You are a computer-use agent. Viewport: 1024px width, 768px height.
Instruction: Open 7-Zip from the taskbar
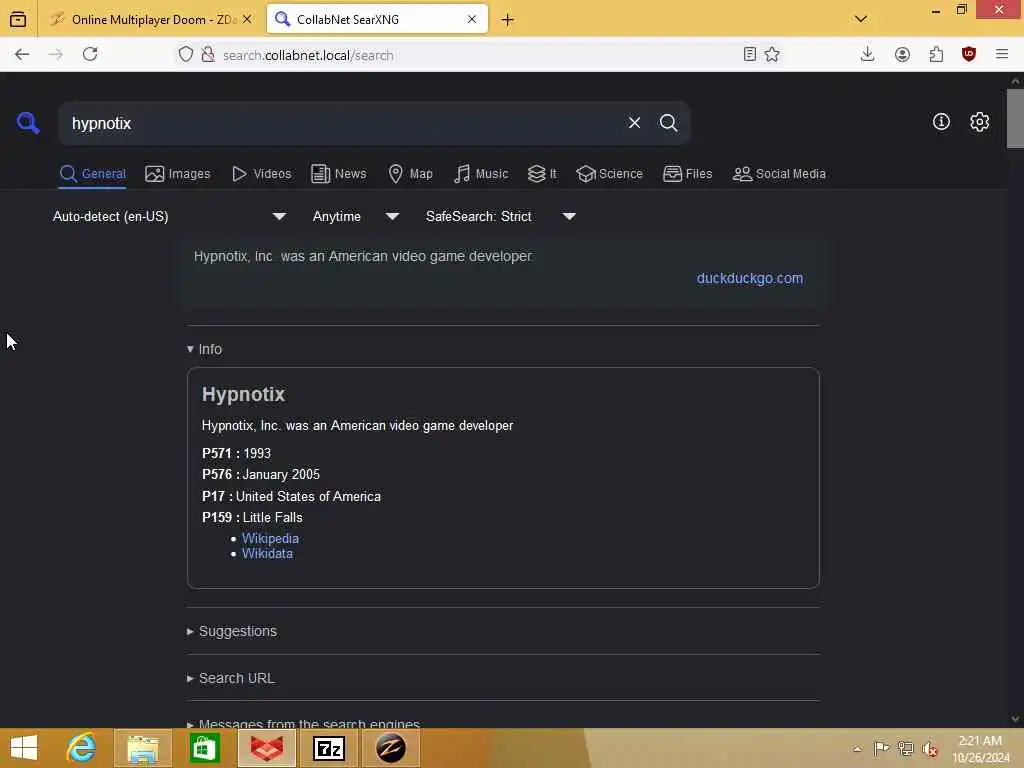tap(328, 748)
